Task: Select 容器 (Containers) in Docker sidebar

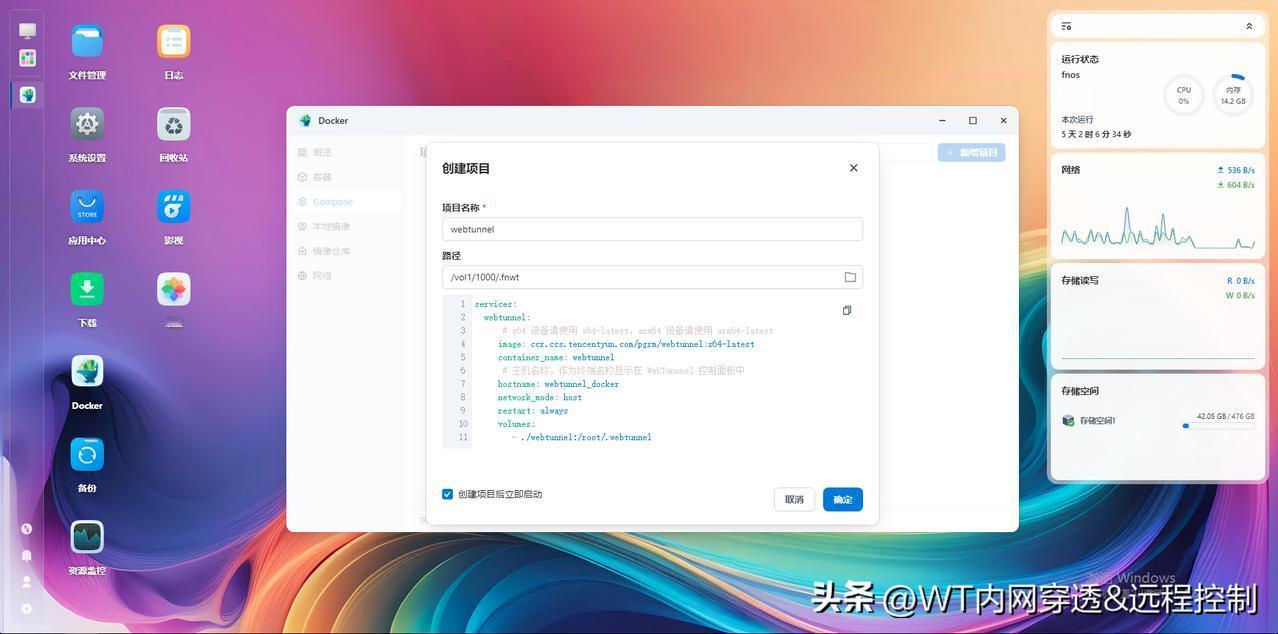Action: point(322,176)
